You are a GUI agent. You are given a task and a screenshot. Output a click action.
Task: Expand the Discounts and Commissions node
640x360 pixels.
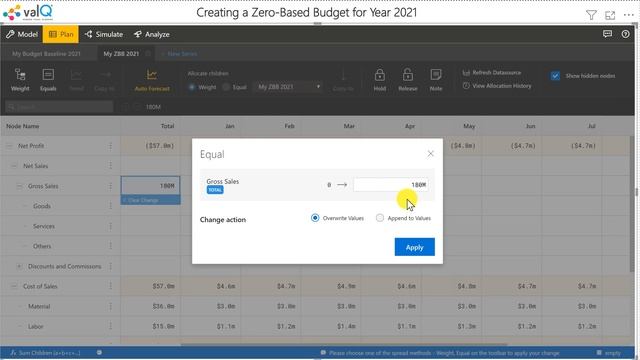[19, 266]
